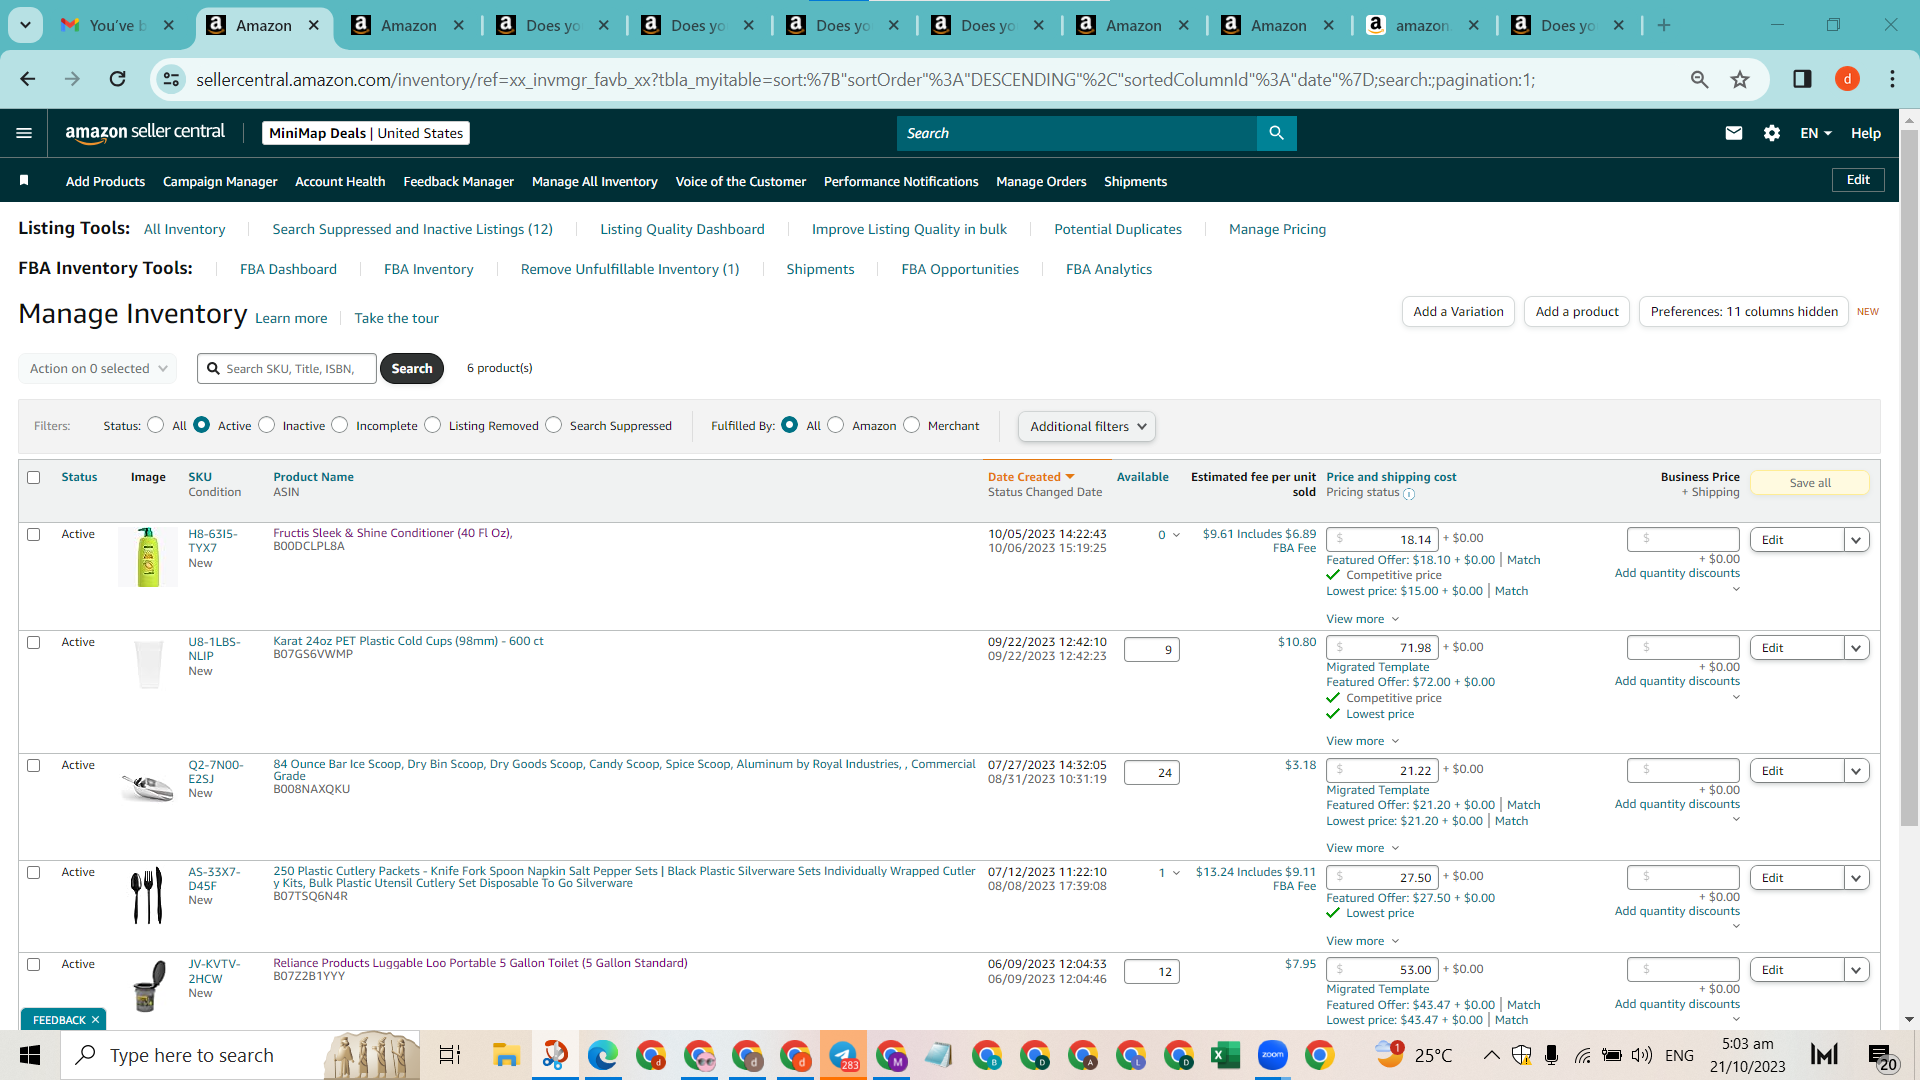The image size is (1920, 1080).
Task: Open a new browser tab
Action: [x=1664, y=25]
